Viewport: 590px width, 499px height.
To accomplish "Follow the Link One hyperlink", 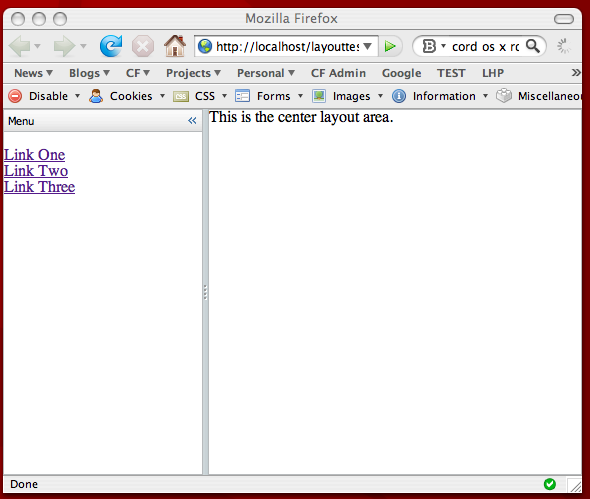I will click(x=34, y=155).
